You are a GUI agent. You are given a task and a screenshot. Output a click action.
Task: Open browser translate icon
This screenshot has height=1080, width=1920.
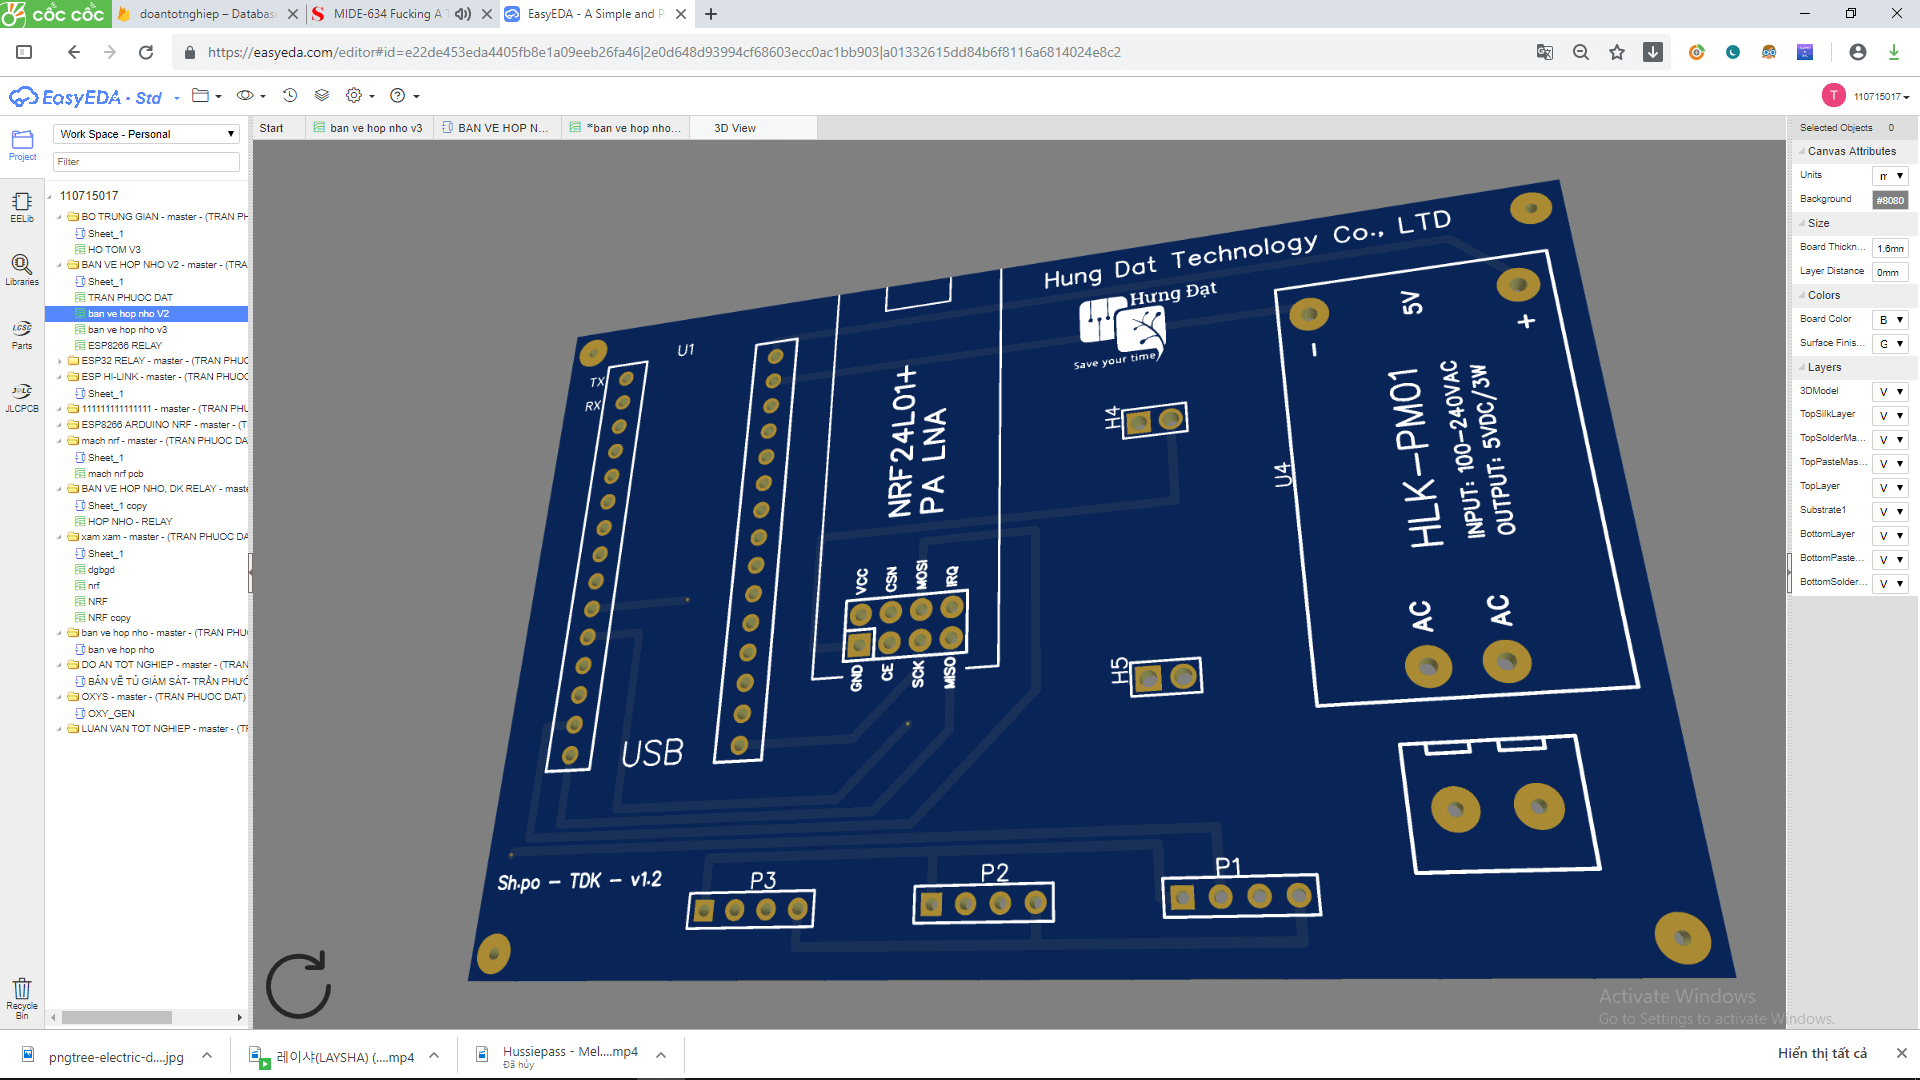coord(1545,52)
